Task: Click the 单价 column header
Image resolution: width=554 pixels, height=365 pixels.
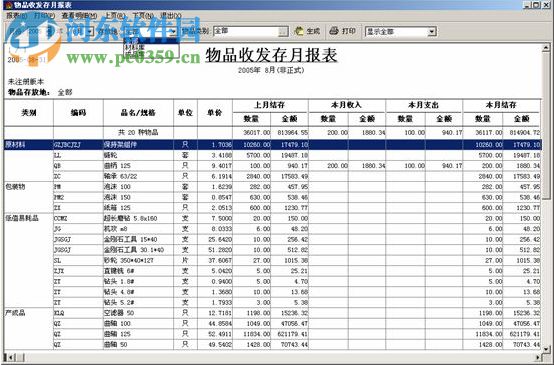Action: pyautogui.click(x=214, y=113)
